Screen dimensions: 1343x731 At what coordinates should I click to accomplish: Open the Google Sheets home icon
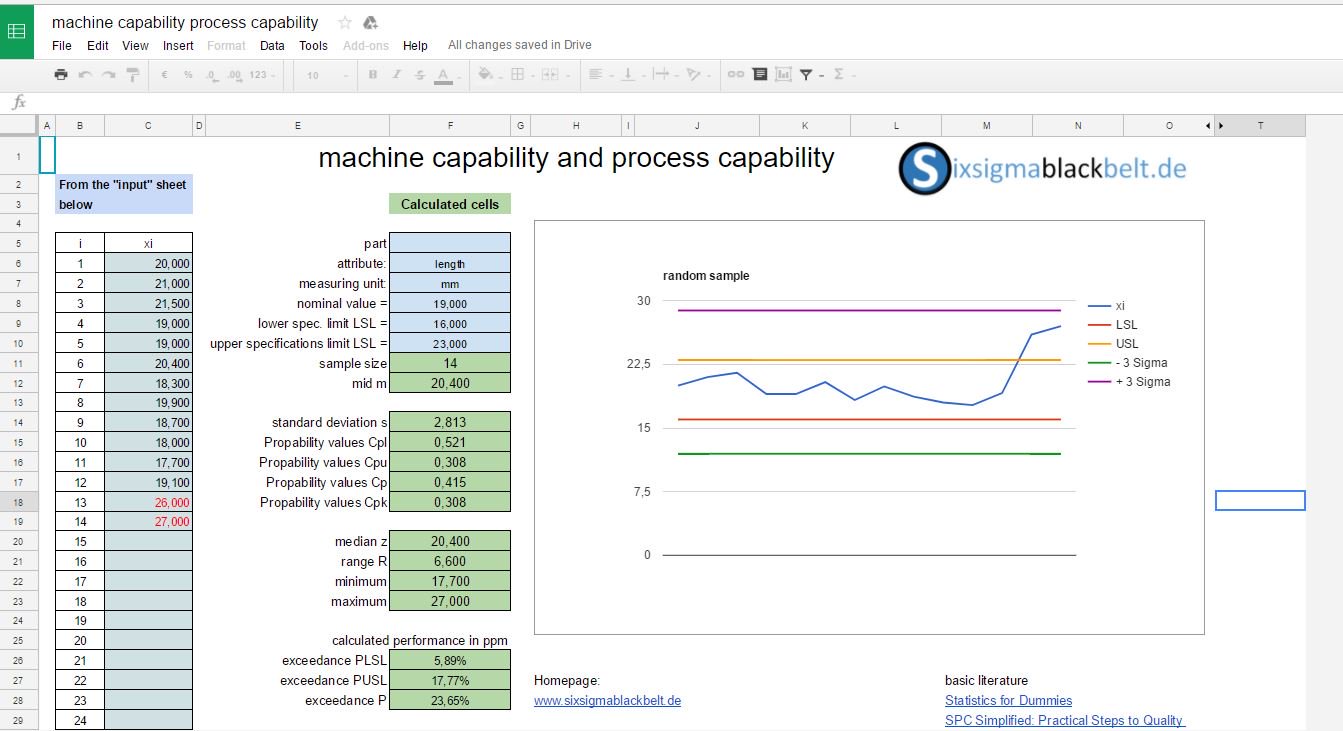pos(17,30)
